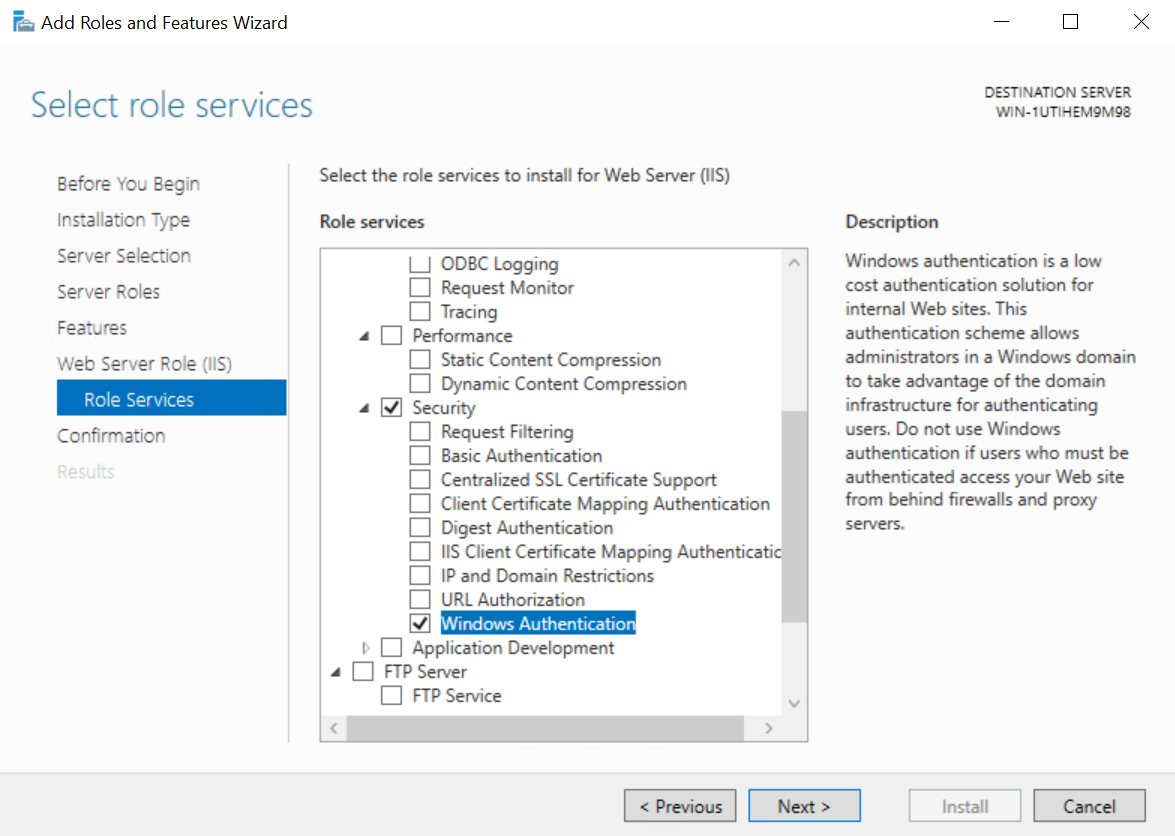Screen dimensions: 1175x836
Task: Select the URL Authorization label
Action: pyautogui.click(x=513, y=599)
